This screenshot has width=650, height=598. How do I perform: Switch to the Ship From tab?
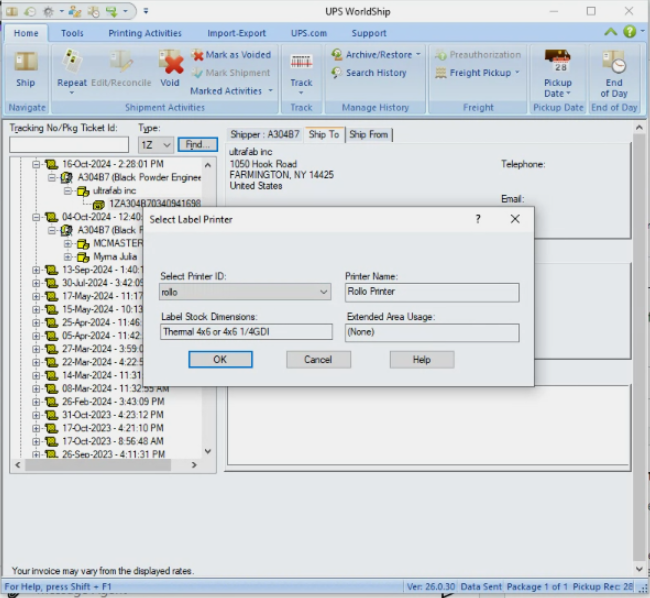point(369,135)
